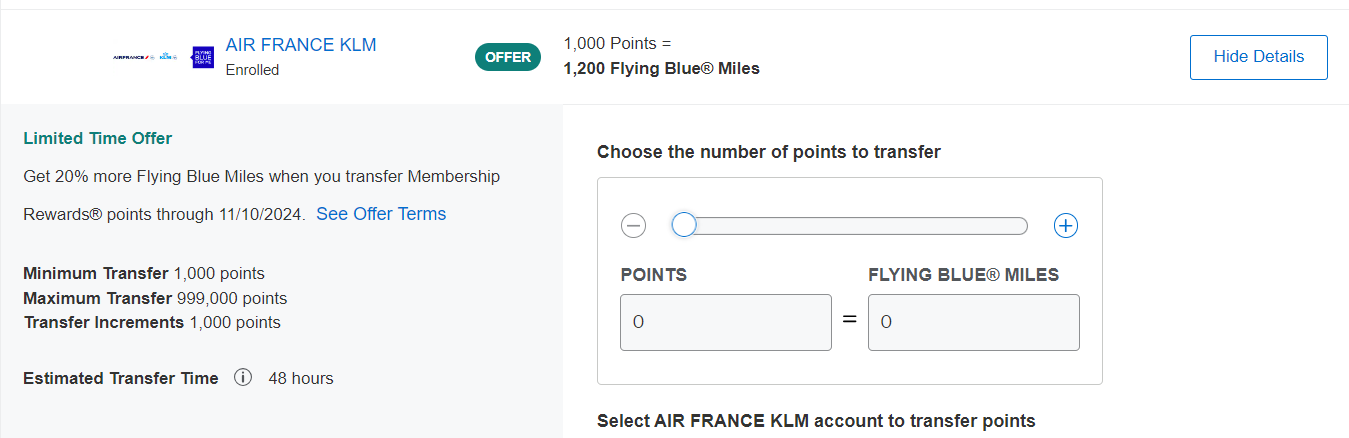This screenshot has height=438, width=1349.
Task: Click the equals sign between the fields
Action: coord(850,322)
